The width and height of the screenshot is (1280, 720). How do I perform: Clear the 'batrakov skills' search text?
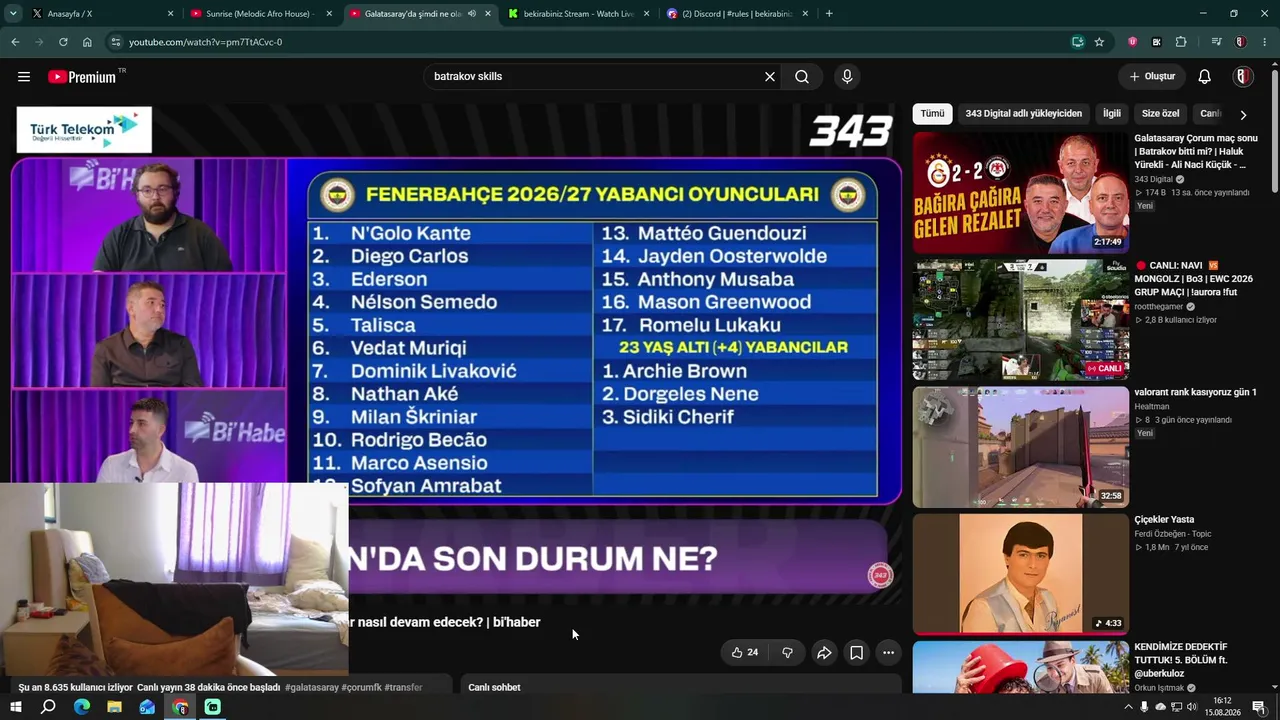click(x=770, y=77)
